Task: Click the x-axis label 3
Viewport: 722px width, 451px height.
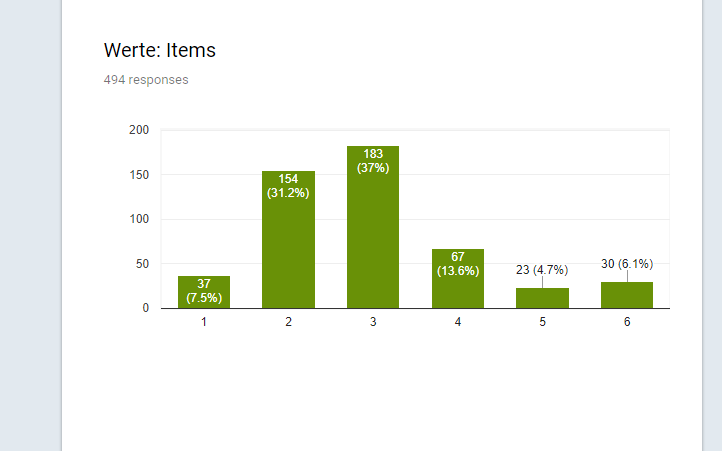Action: (373, 322)
